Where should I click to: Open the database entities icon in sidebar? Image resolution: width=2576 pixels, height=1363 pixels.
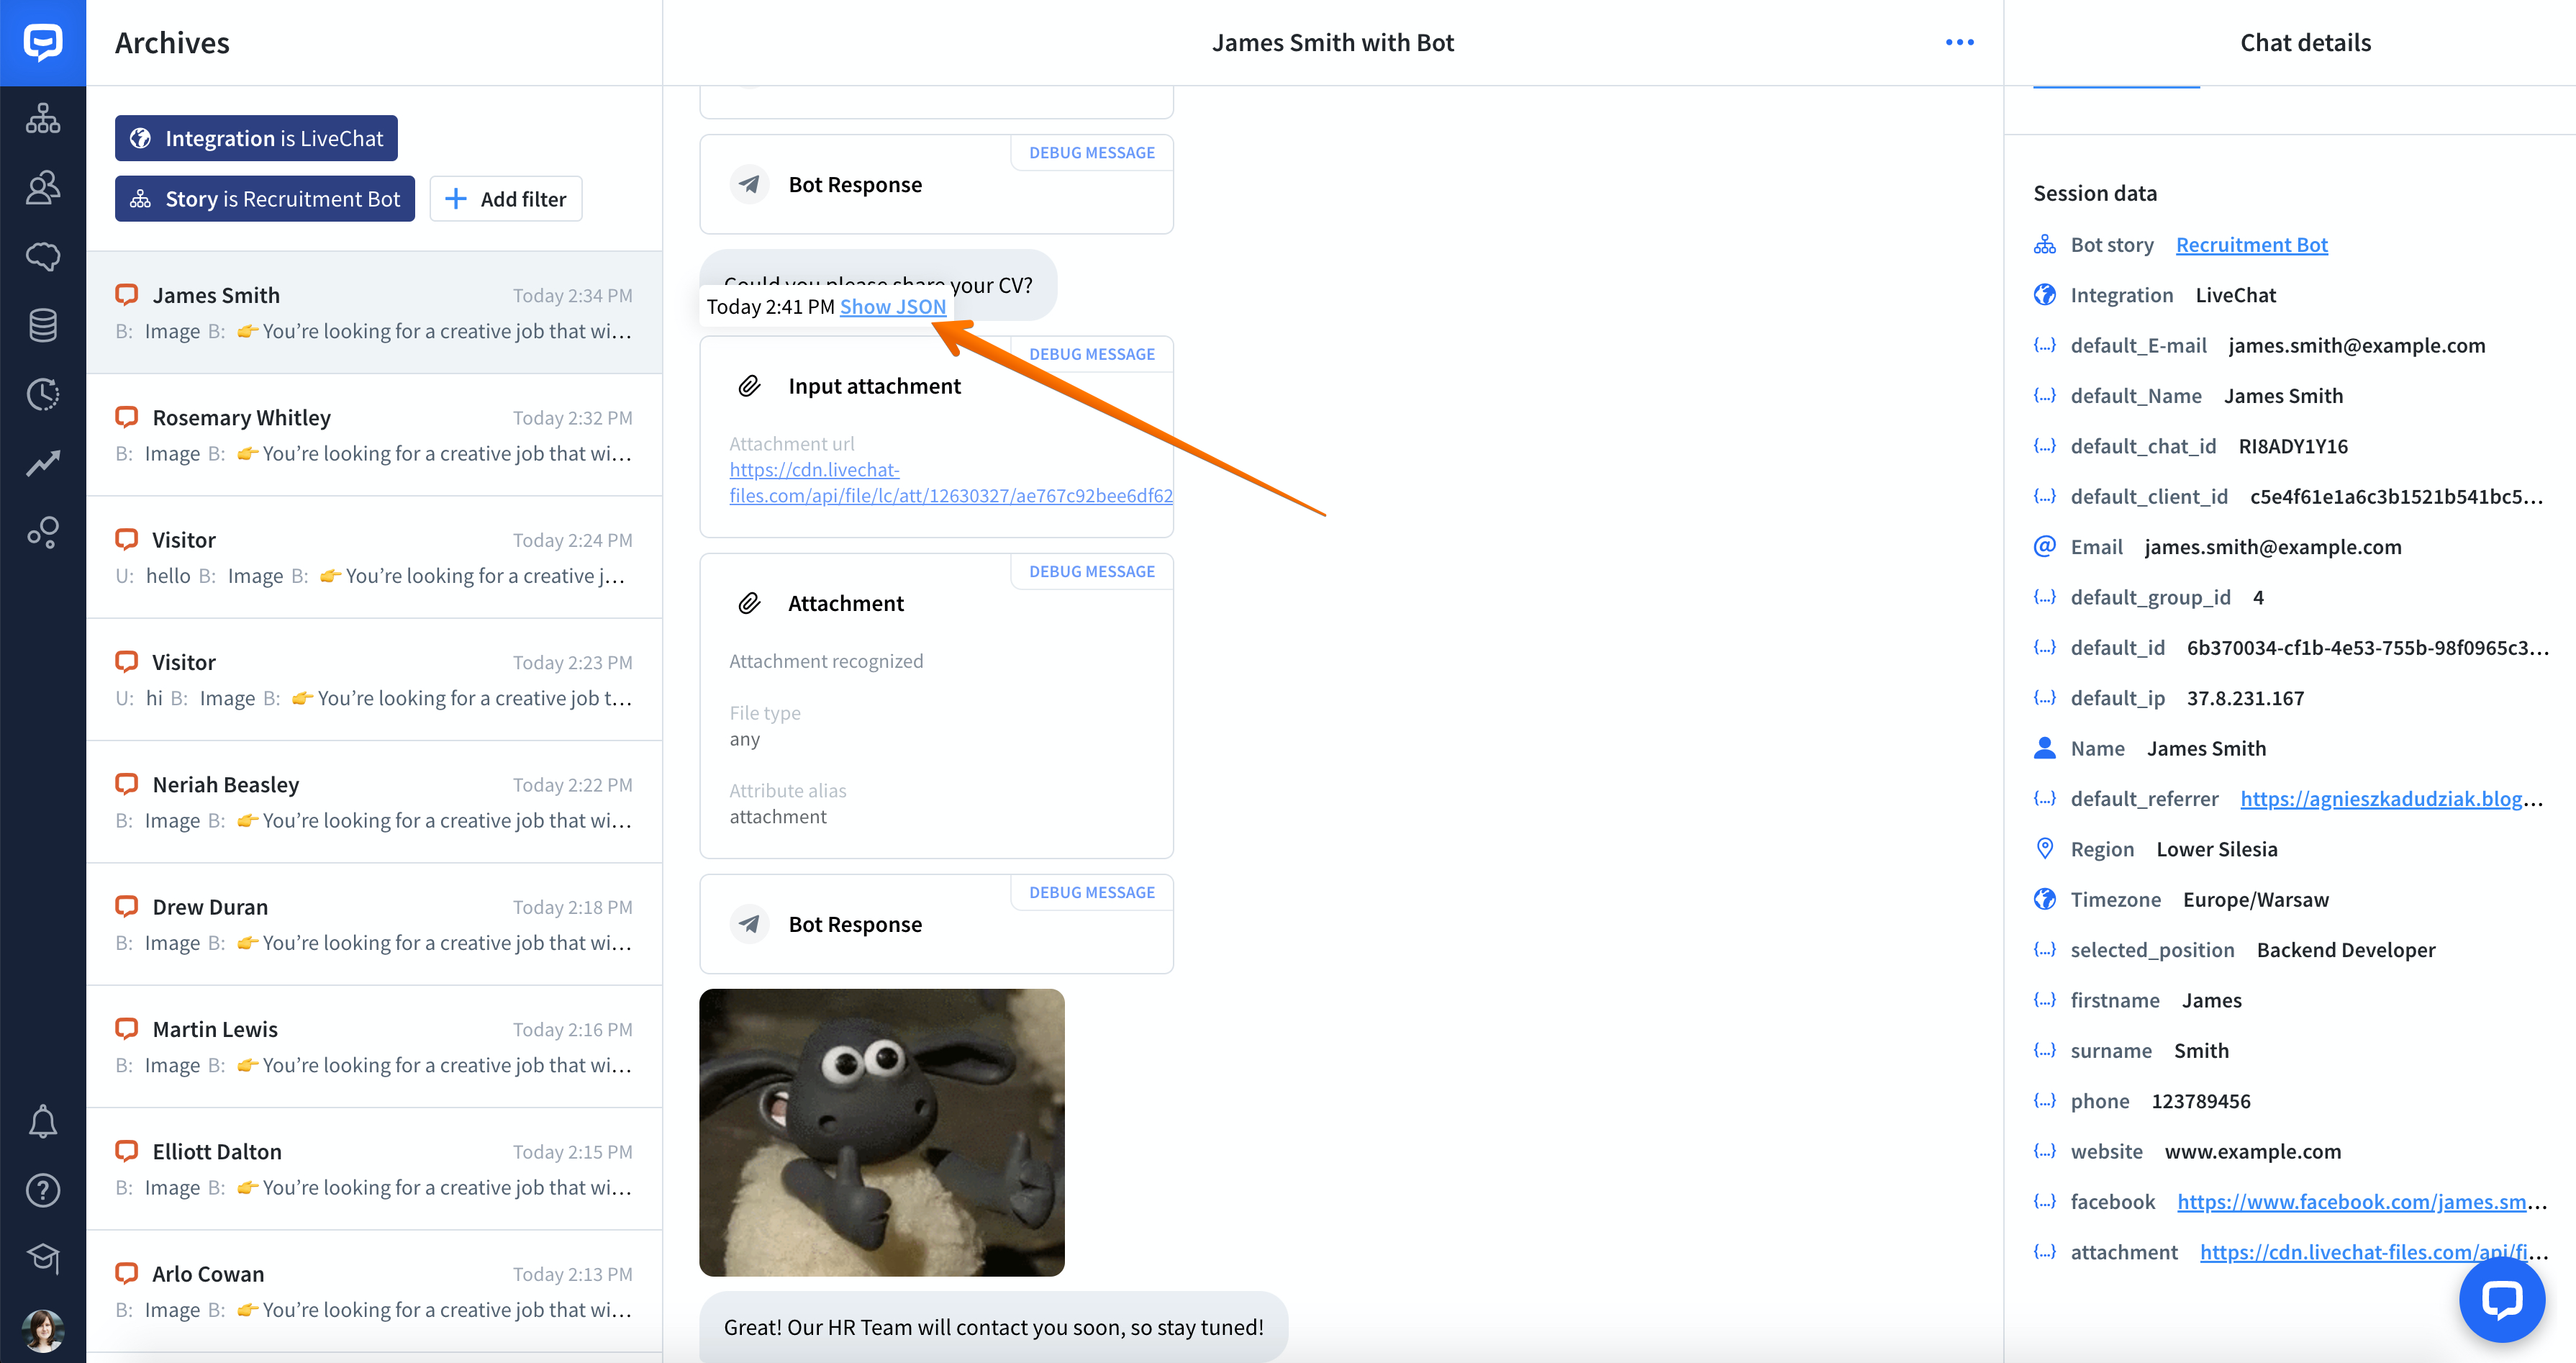pyautogui.click(x=43, y=325)
